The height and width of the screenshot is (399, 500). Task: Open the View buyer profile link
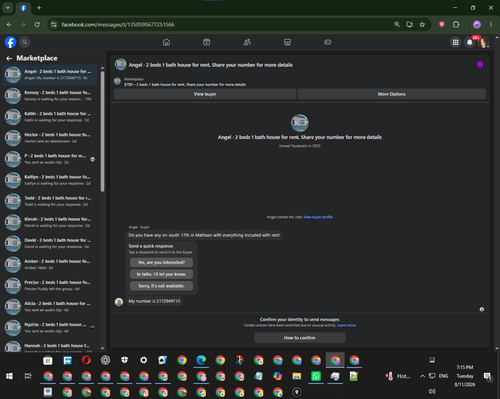318,217
